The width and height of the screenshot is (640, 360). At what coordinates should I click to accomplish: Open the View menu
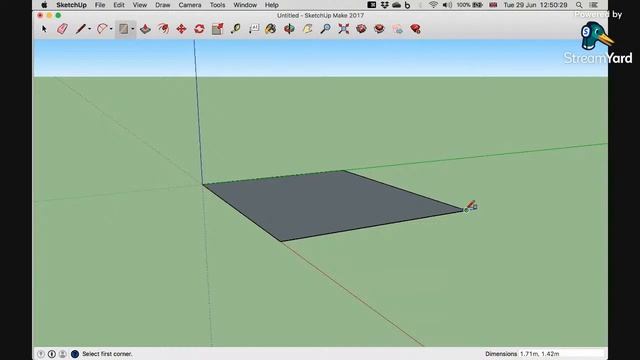140,5
